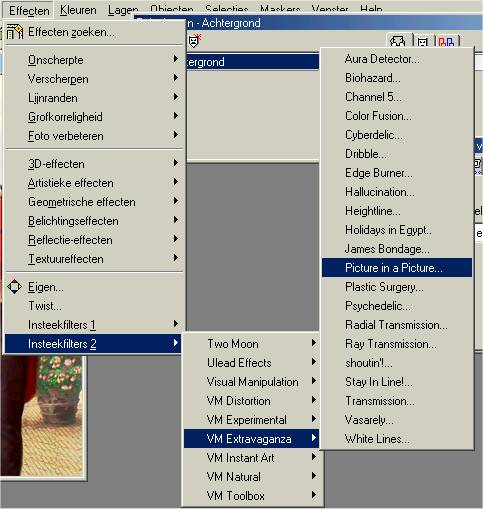Select the red and blue figures tab icon
483x509 pixels.
(446, 42)
